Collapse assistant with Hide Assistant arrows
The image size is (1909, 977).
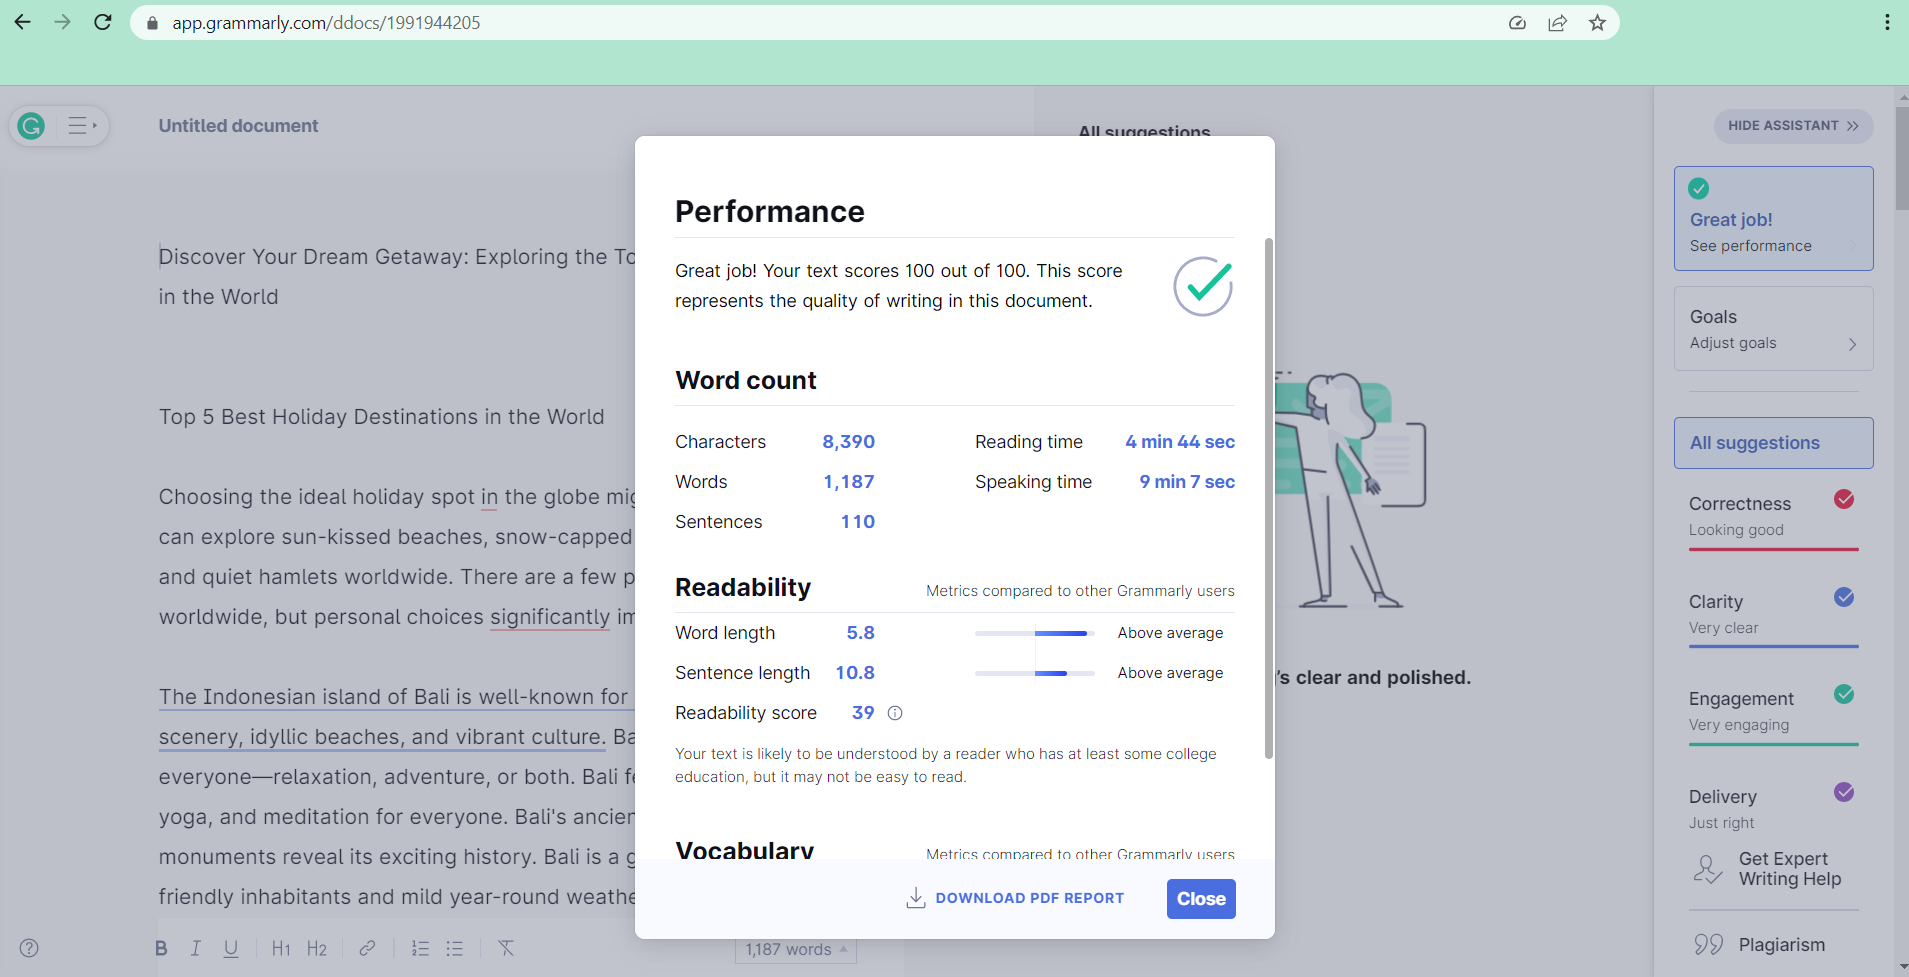(1852, 126)
